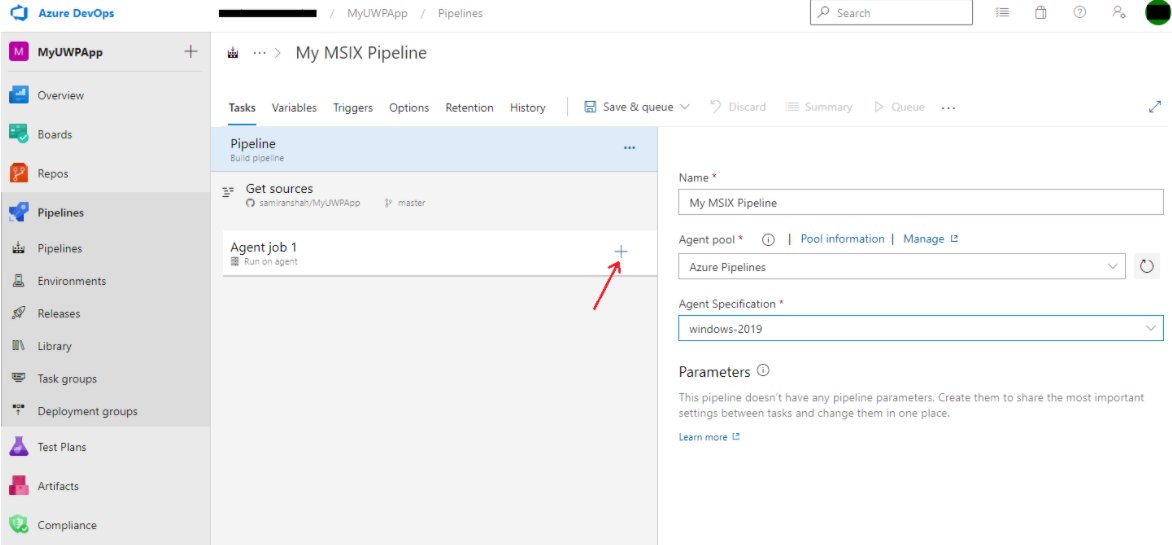Open the Pool information link
The width and height of the screenshot is (1172, 545).
842,238
